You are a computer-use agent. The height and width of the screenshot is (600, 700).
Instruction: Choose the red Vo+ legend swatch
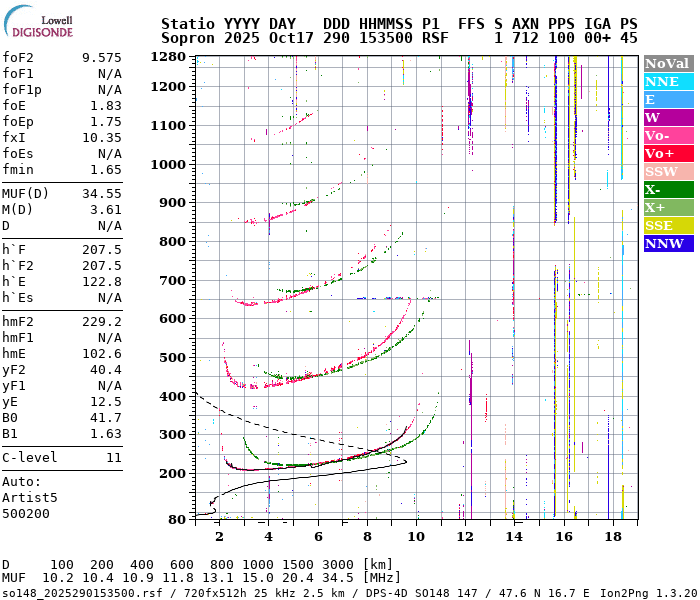(x=668, y=154)
